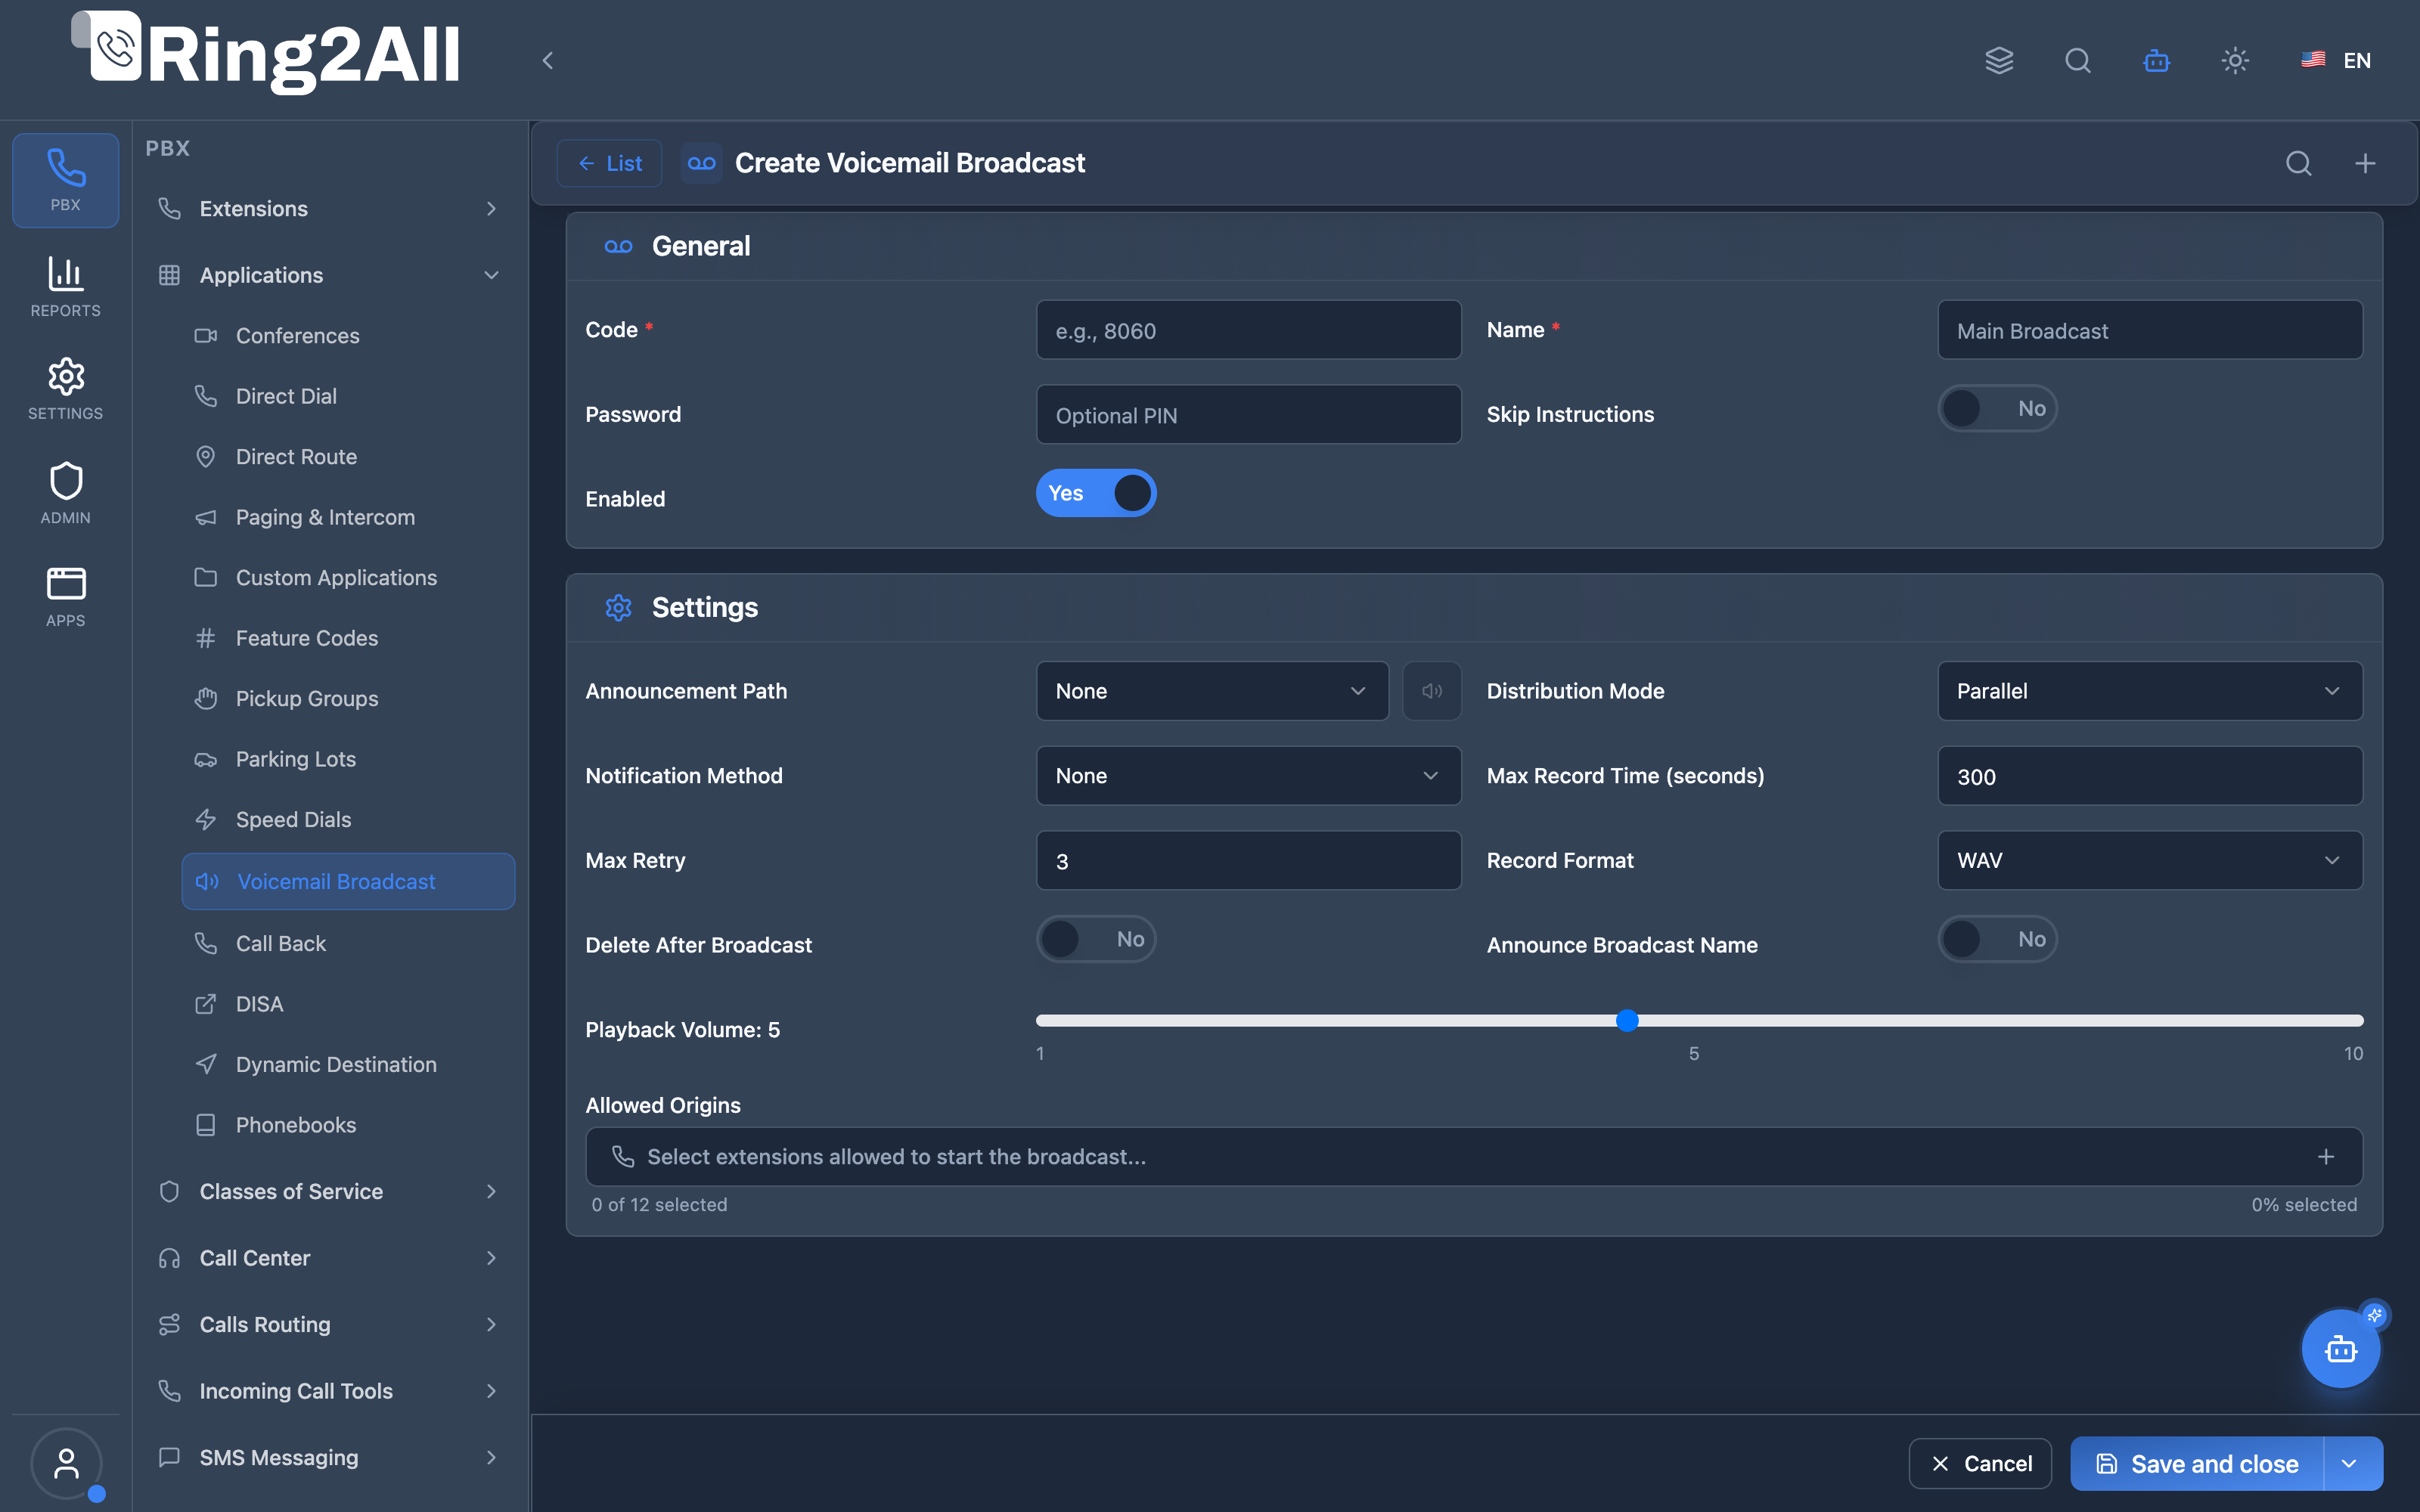The width and height of the screenshot is (2420, 1512).
Task: Open the Reports section icon
Action: 65,287
